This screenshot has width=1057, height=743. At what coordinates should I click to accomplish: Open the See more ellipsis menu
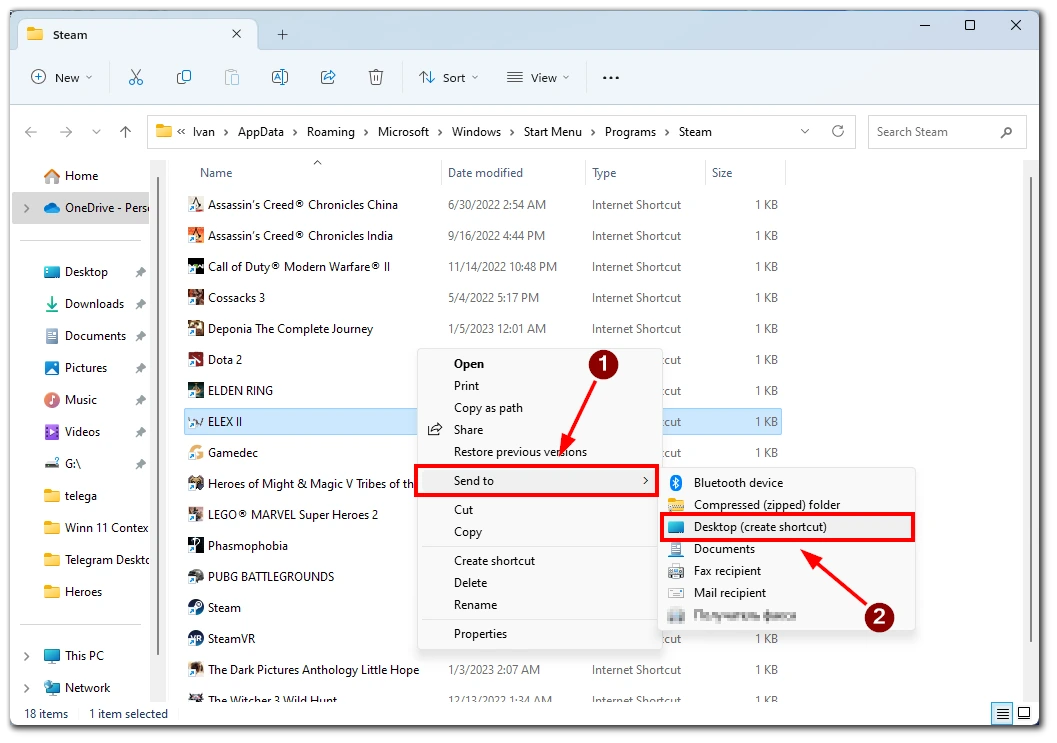pyautogui.click(x=611, y=78)
